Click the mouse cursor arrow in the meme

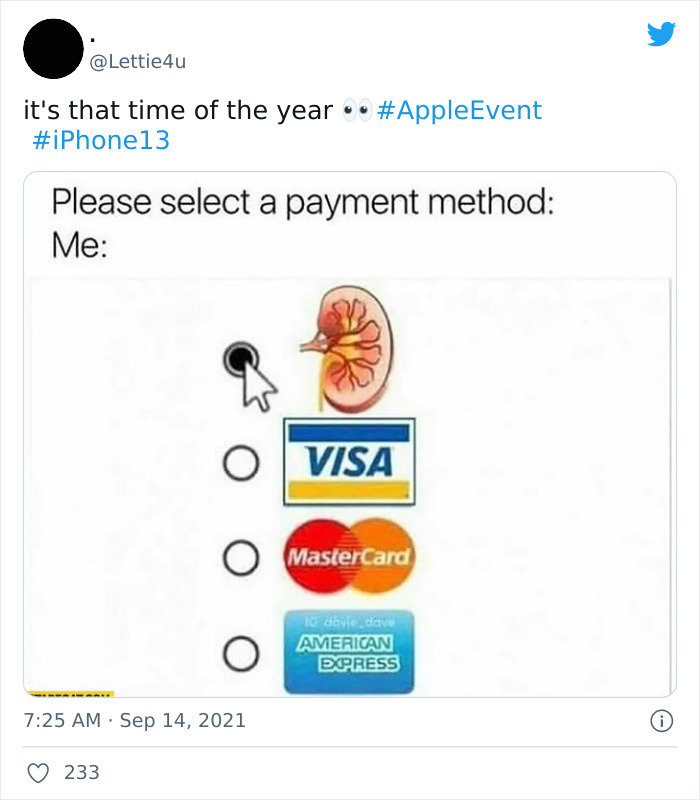(255, 385)
